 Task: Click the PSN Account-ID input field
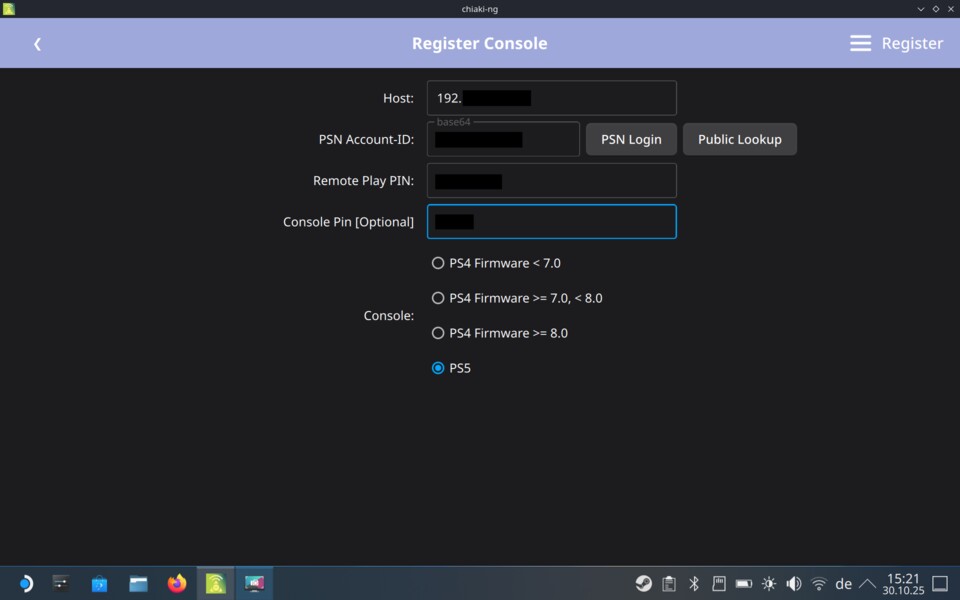click(x=503, y=140)
